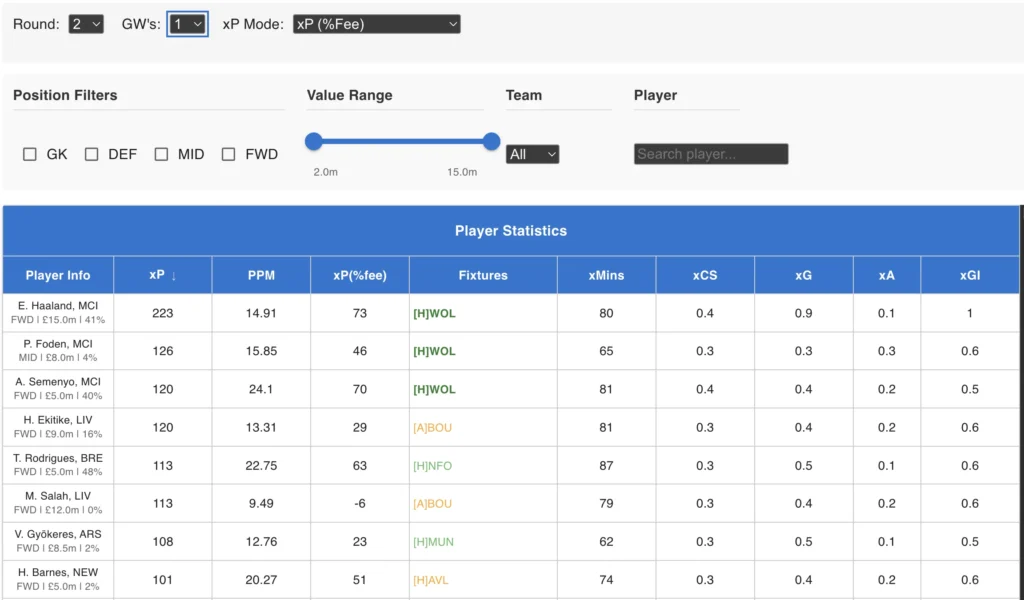Image resolution: width=1024 pixels, height=600 pixels.
Task: Tick the GK position checkbox
Action: [29, 154]
